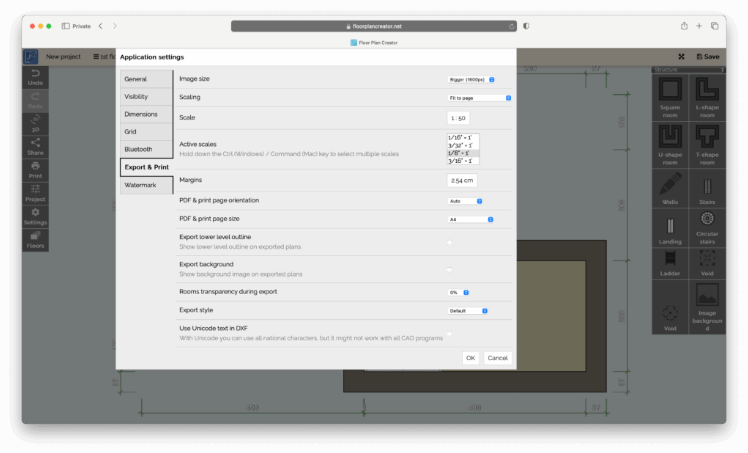Image resolution: width=748 pixels, height=453 pixels.
Task: Open the Project icon in sidebar
Action: [x=35, y=192]
